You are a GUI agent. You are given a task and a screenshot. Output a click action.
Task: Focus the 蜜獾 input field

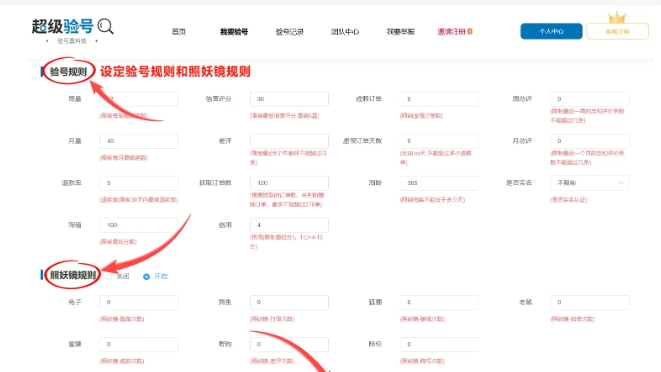tap(139, 344)
